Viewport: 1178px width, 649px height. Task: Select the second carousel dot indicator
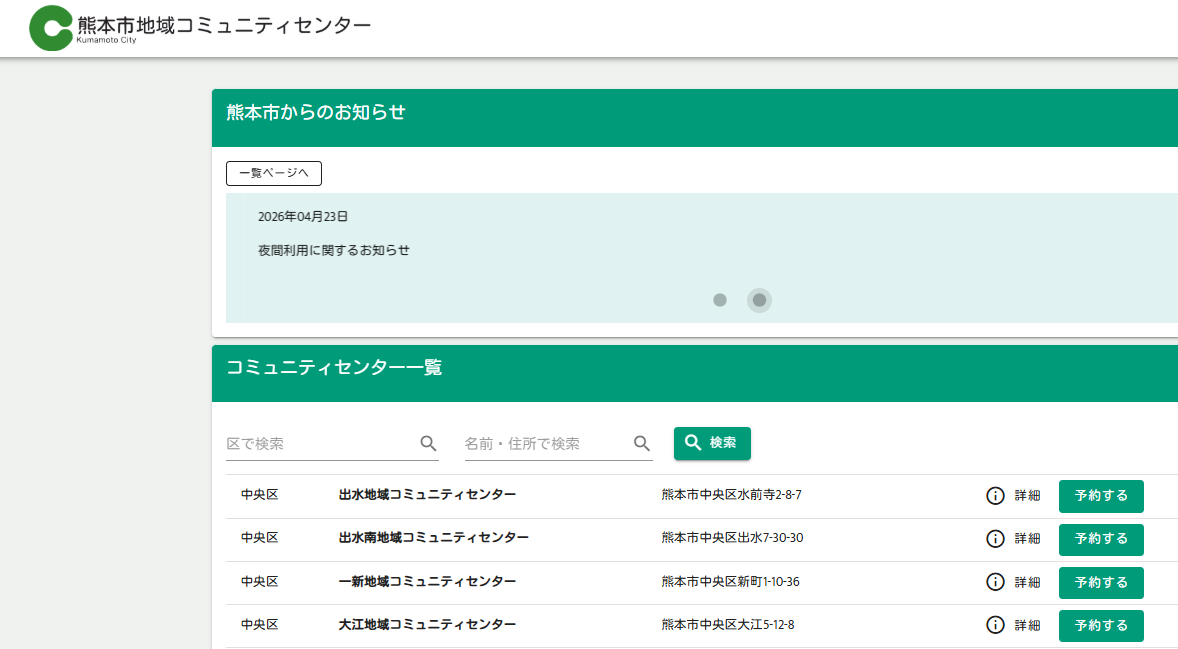[x=760, y=300]
